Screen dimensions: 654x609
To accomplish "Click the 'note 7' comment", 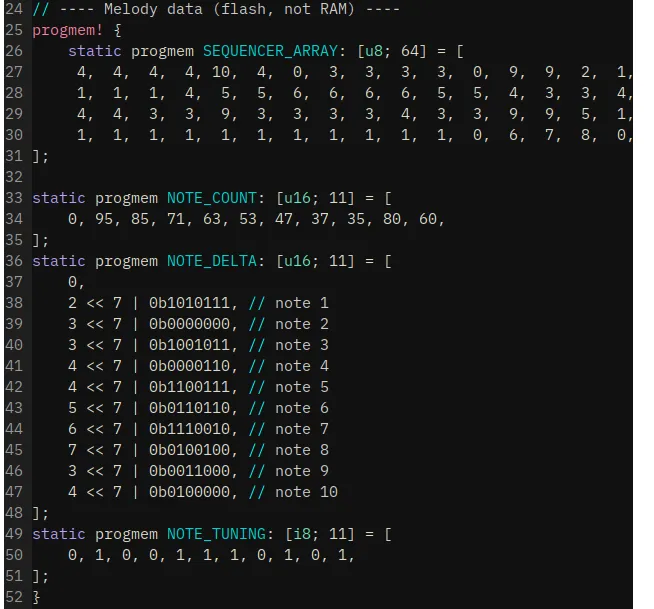I will click(x=302, y=429).
